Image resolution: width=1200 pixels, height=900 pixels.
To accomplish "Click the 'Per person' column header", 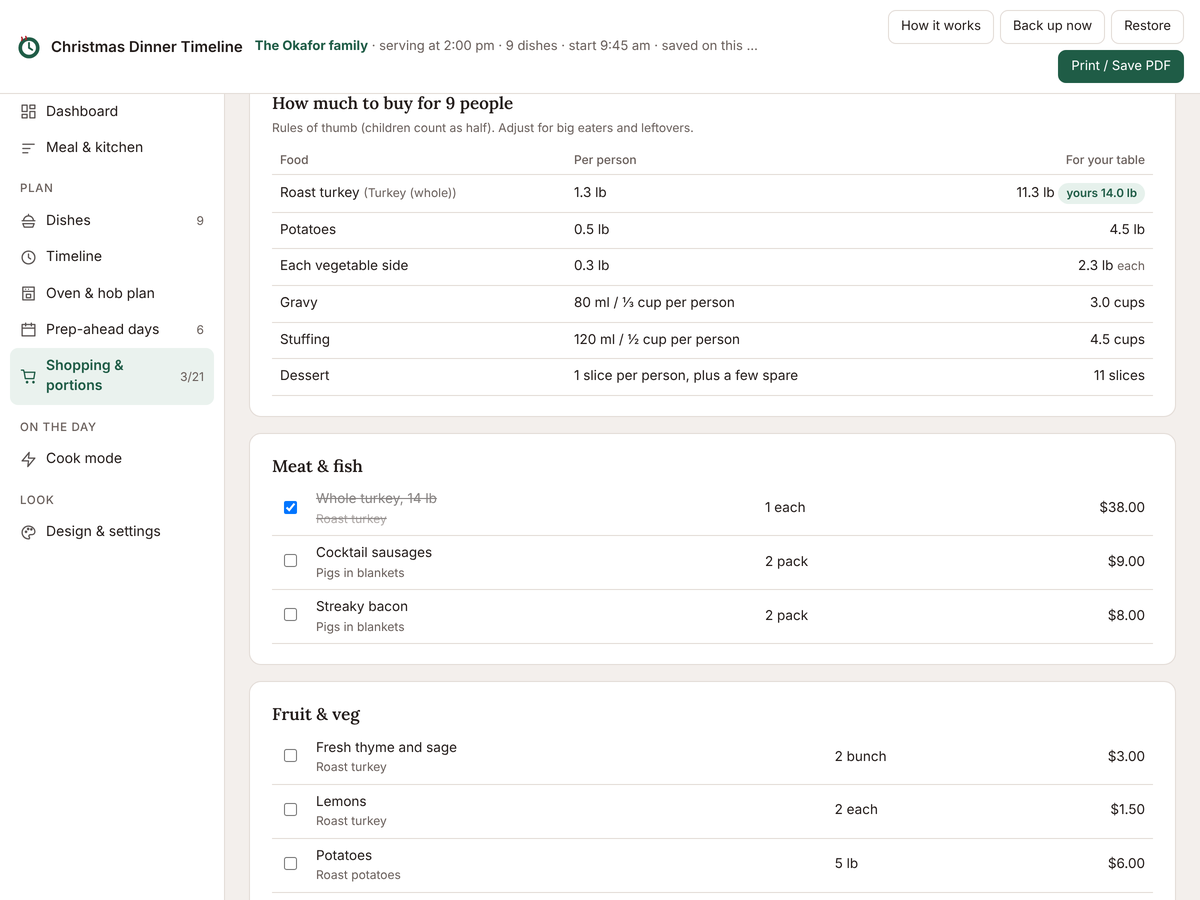I will point(605,160).
